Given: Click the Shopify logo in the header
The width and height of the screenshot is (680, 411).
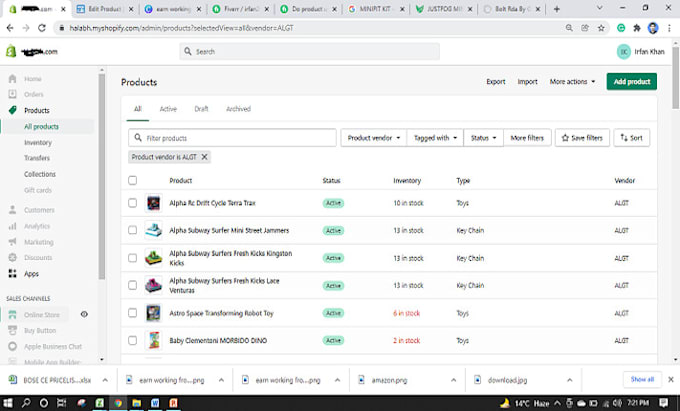Looking at the screenshot, I should click(11, 52).
